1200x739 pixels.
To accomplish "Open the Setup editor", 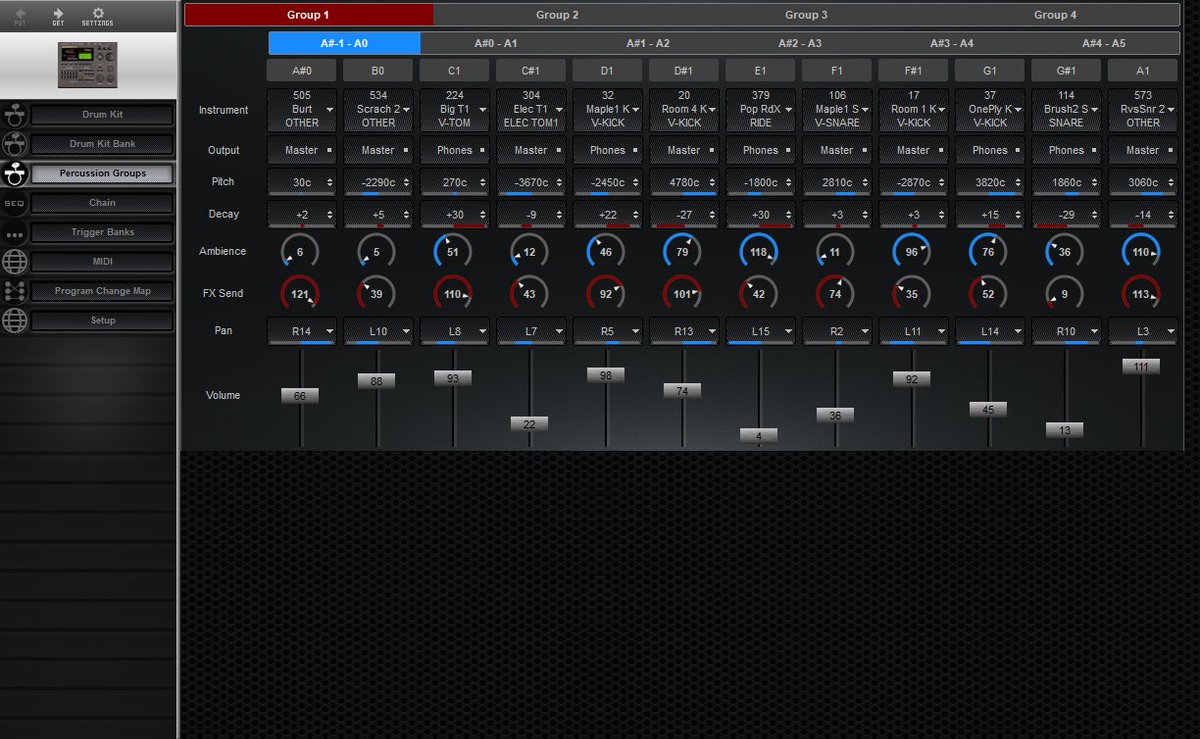I will point(102,320).
